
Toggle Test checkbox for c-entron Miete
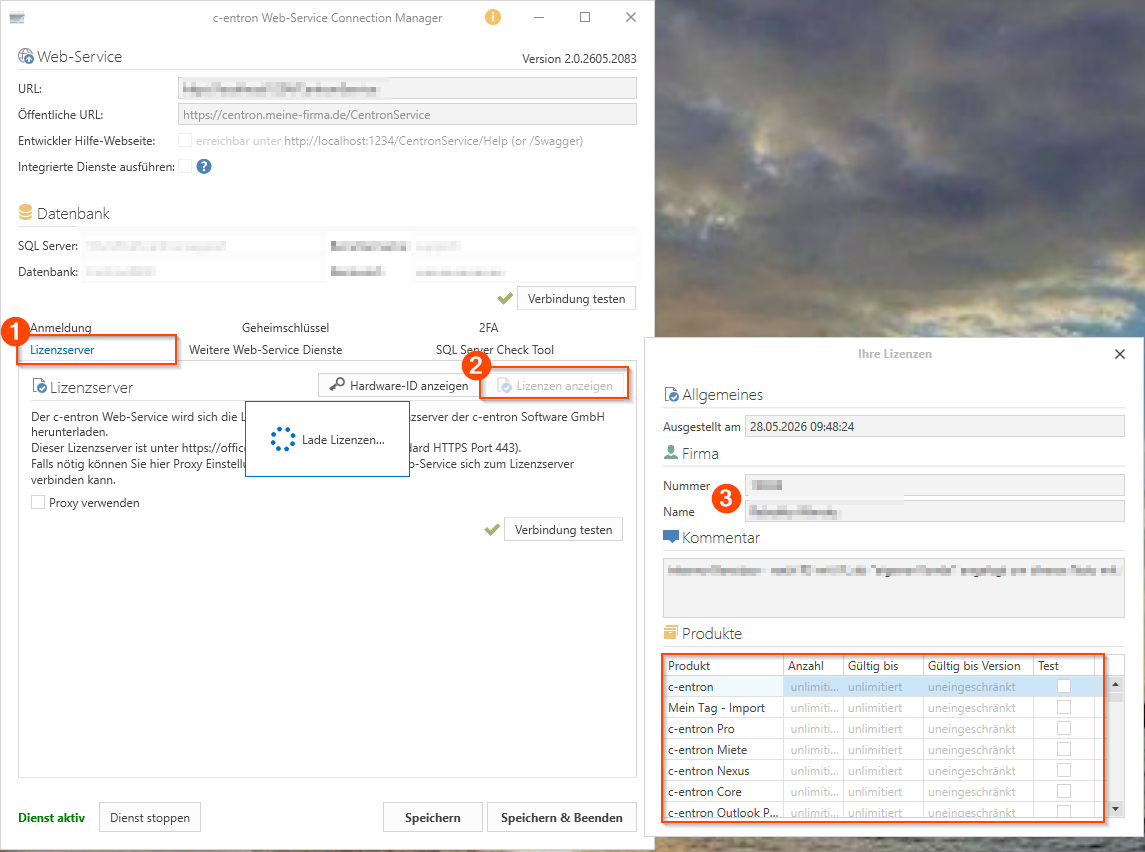click(1064, 749)
